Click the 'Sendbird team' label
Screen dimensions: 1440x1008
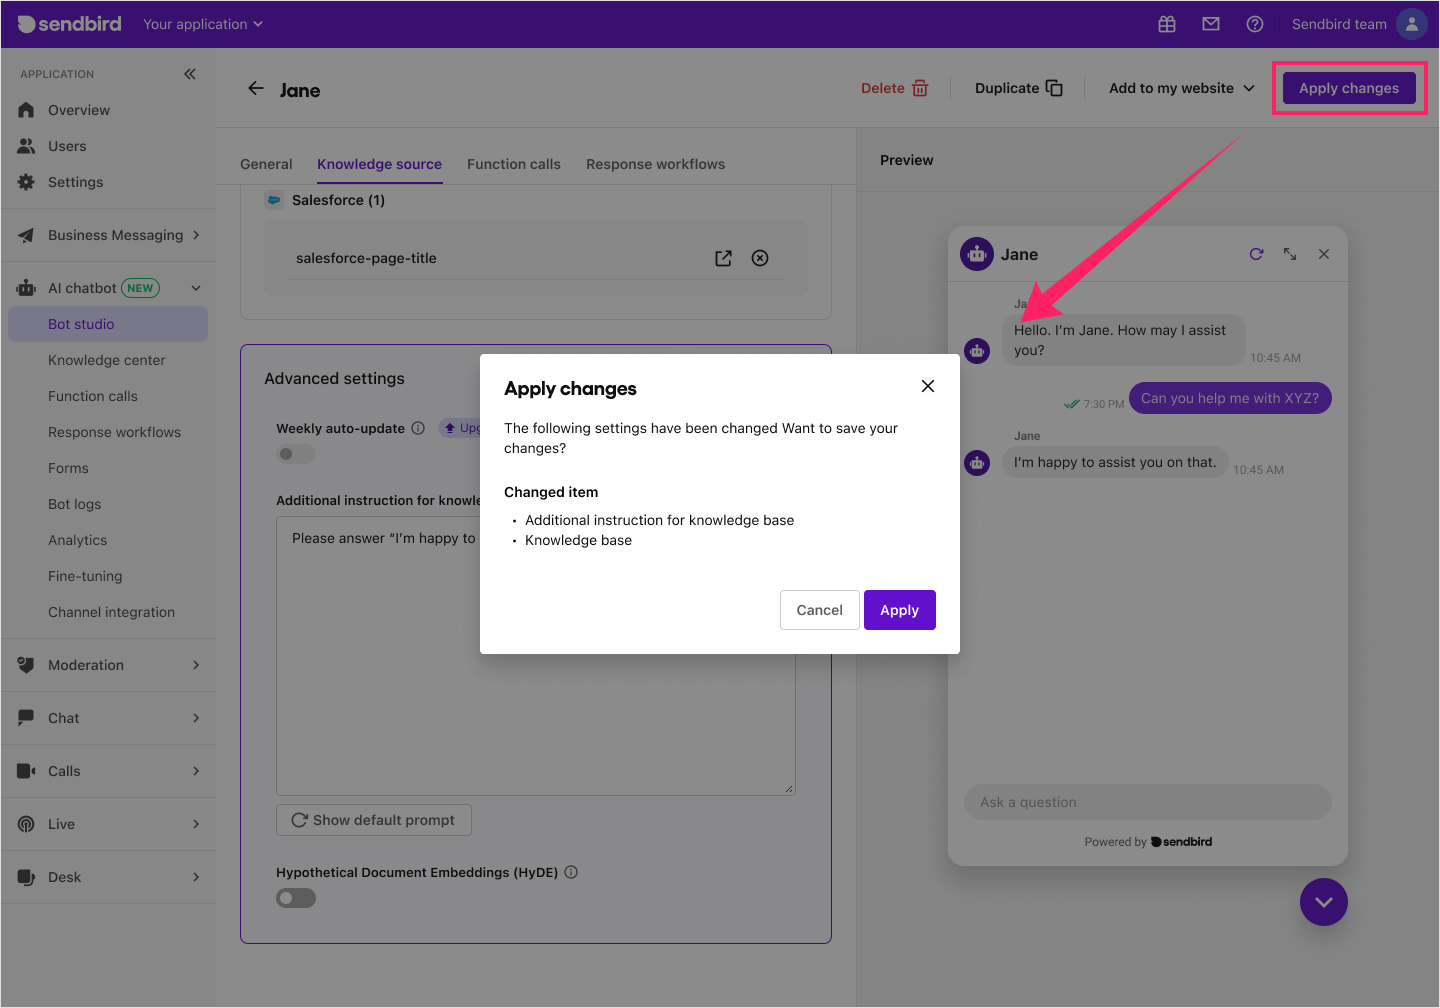tap(1339, 24)
